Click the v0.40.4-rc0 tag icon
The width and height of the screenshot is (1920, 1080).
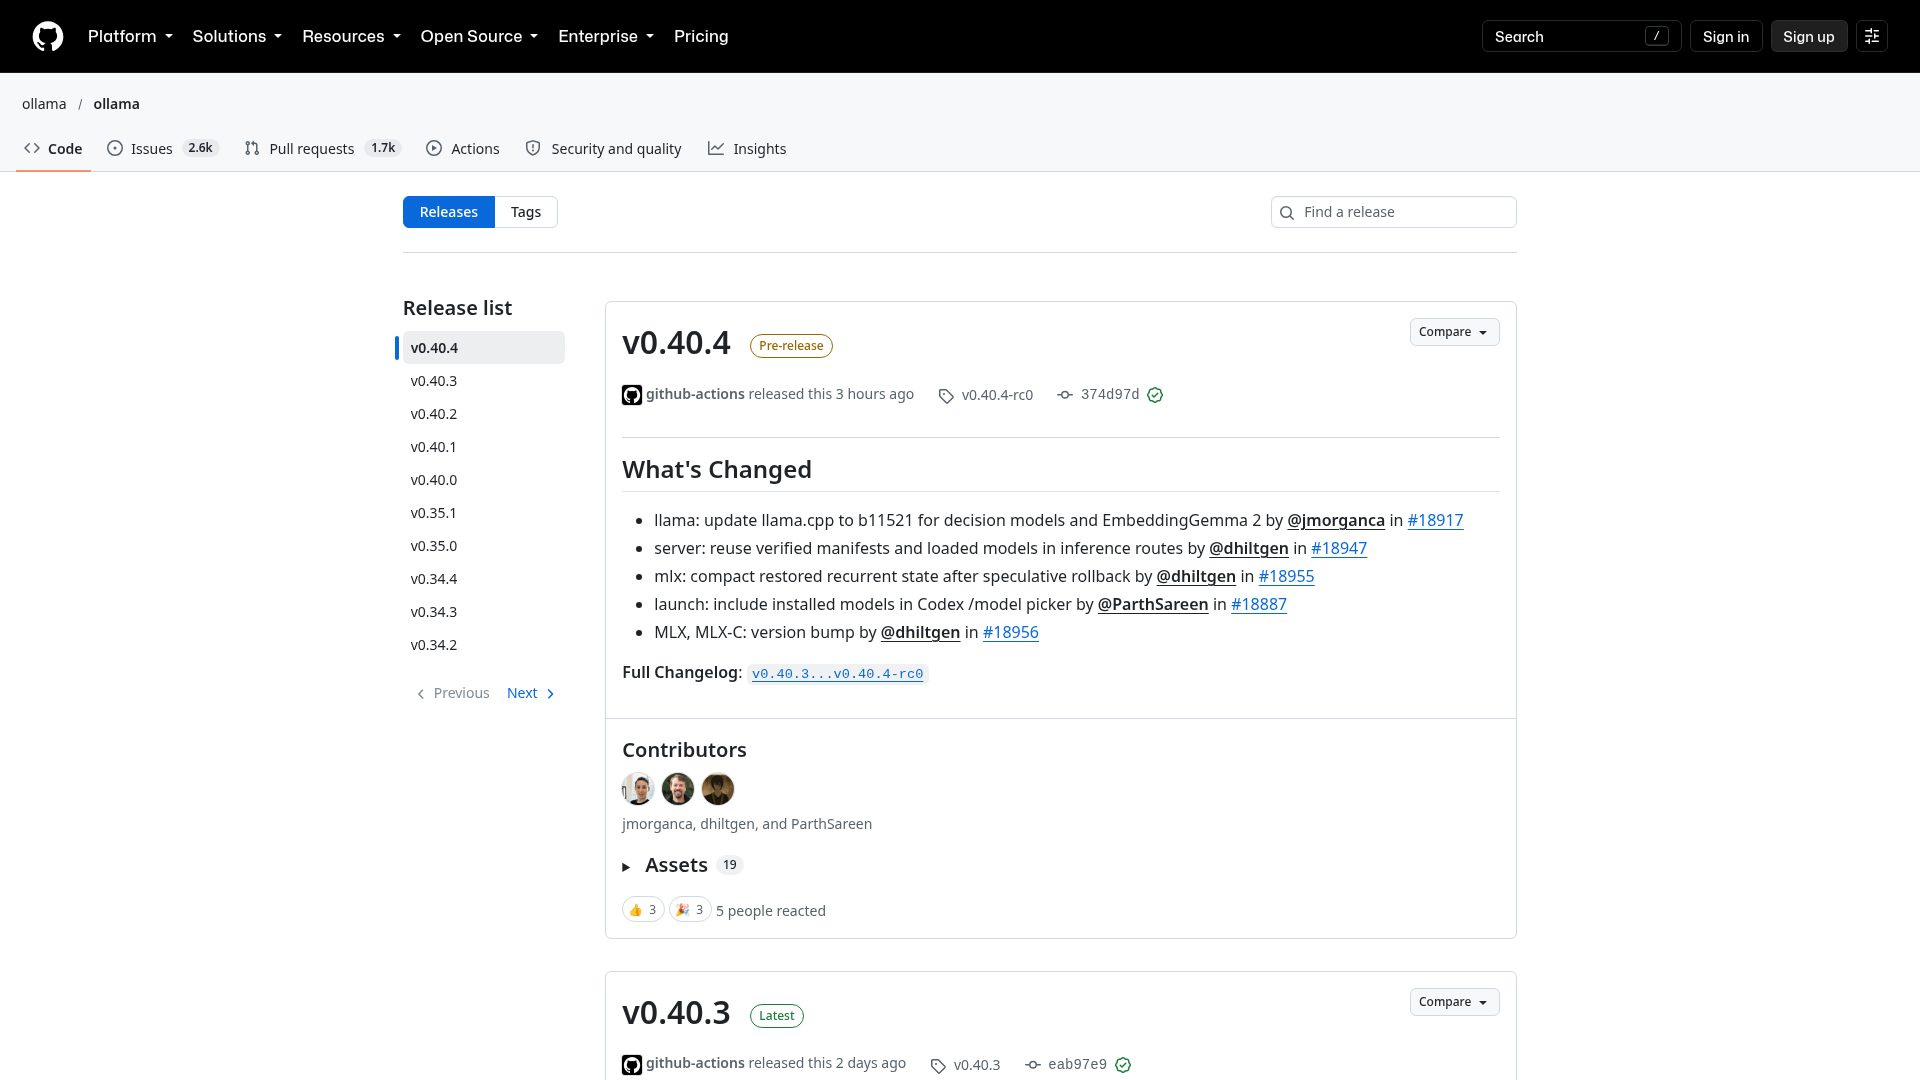click(x=946, y=396)
